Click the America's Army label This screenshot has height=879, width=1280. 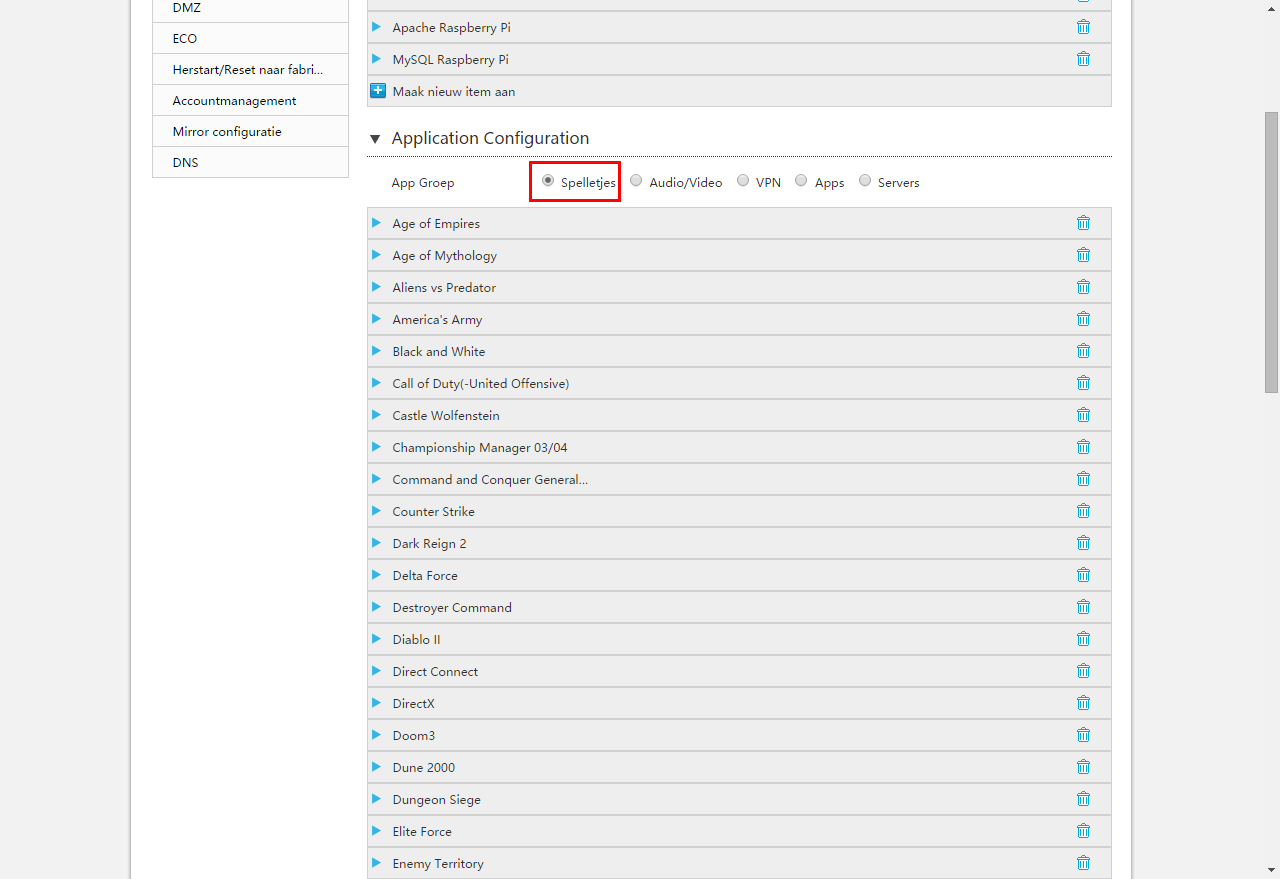437,320
